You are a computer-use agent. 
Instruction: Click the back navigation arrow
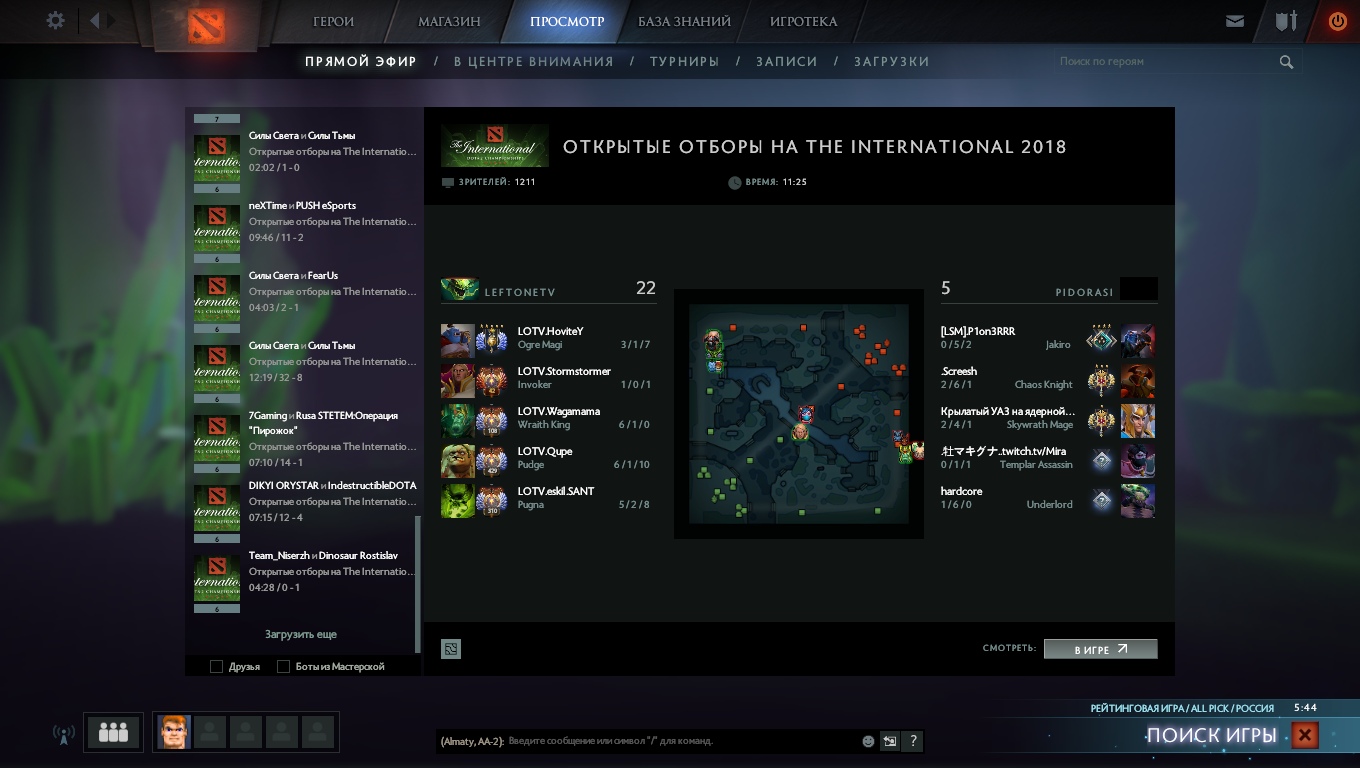95,21
